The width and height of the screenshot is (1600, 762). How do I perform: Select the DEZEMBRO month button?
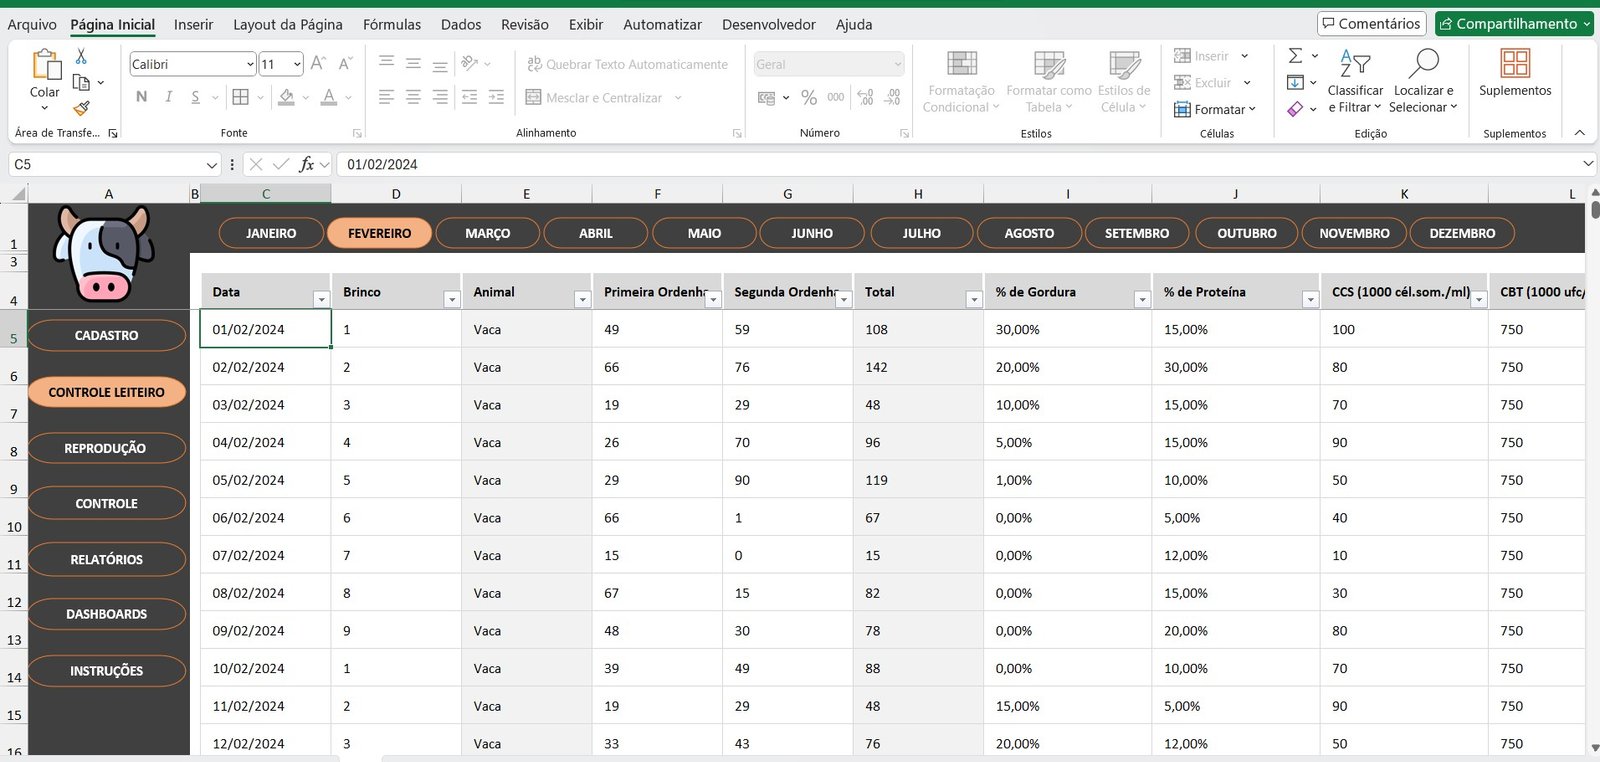click(1462, 233)
